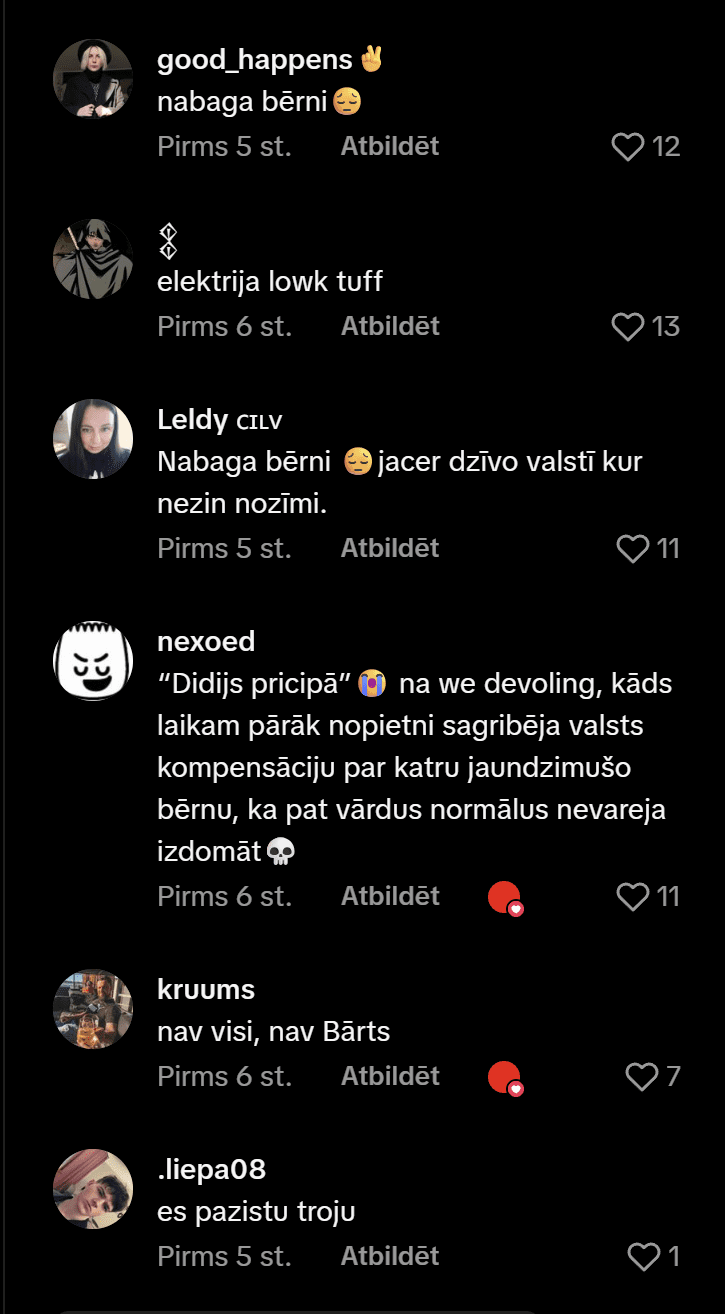The width and height of the screenshot is (725, 1314).
Task: Click Atbildēt under nexoed's comment
Action: tap(390, 896)
